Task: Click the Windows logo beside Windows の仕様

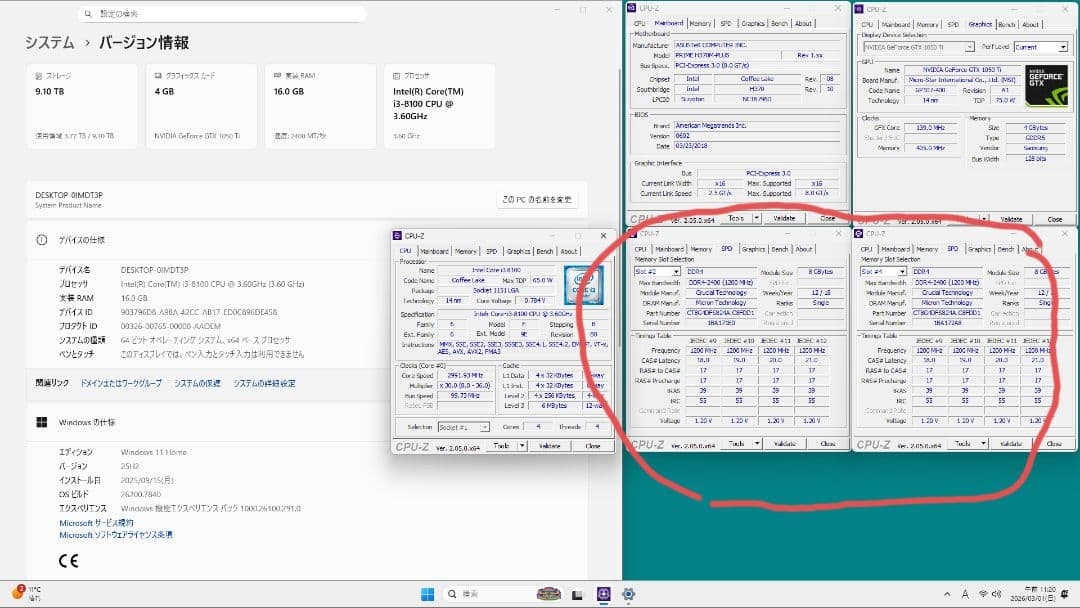Action: tap(41, 422)
